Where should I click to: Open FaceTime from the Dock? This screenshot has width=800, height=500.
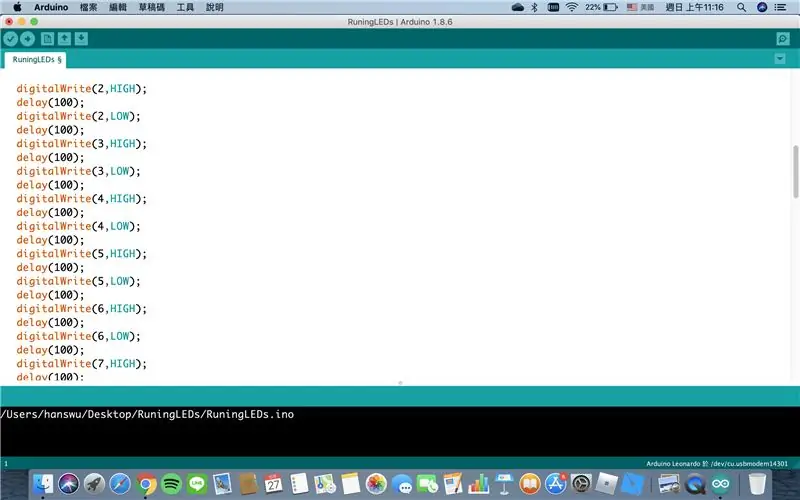[428, 484]
